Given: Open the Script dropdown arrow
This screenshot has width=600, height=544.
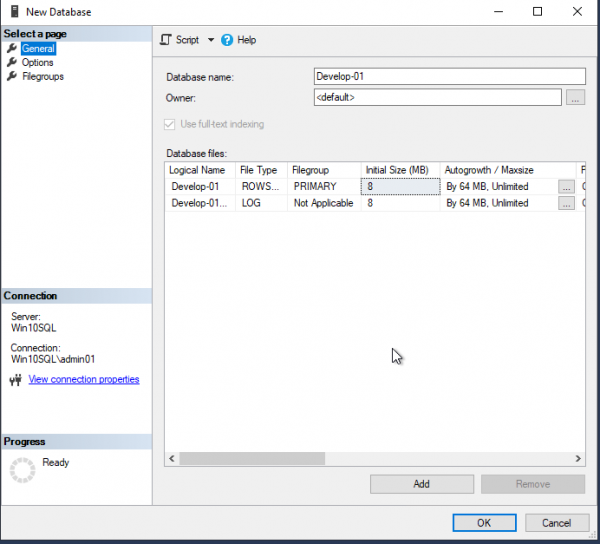Looking at the screenshot, I should [211, 40].
